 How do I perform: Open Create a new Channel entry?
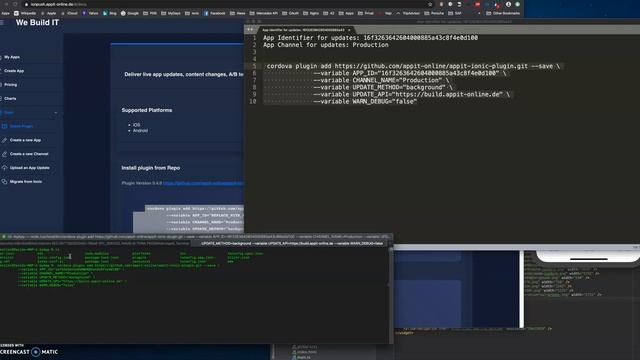point(29,154)
